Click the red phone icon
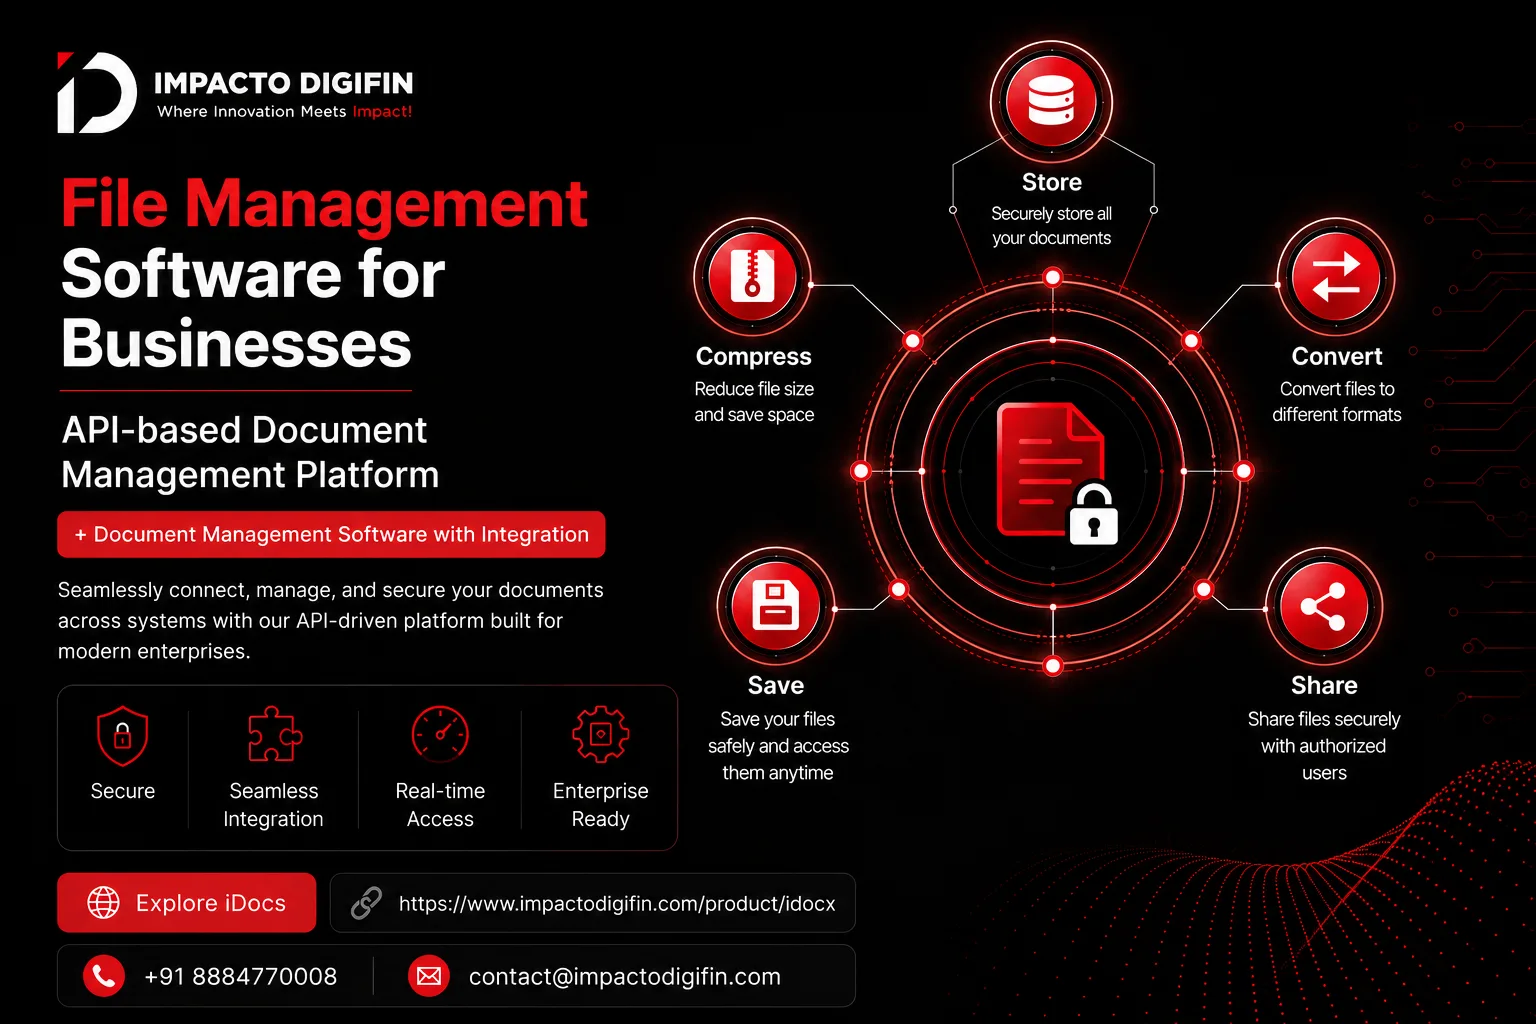Screen dimensions: 1536x1024 point(103,976)
